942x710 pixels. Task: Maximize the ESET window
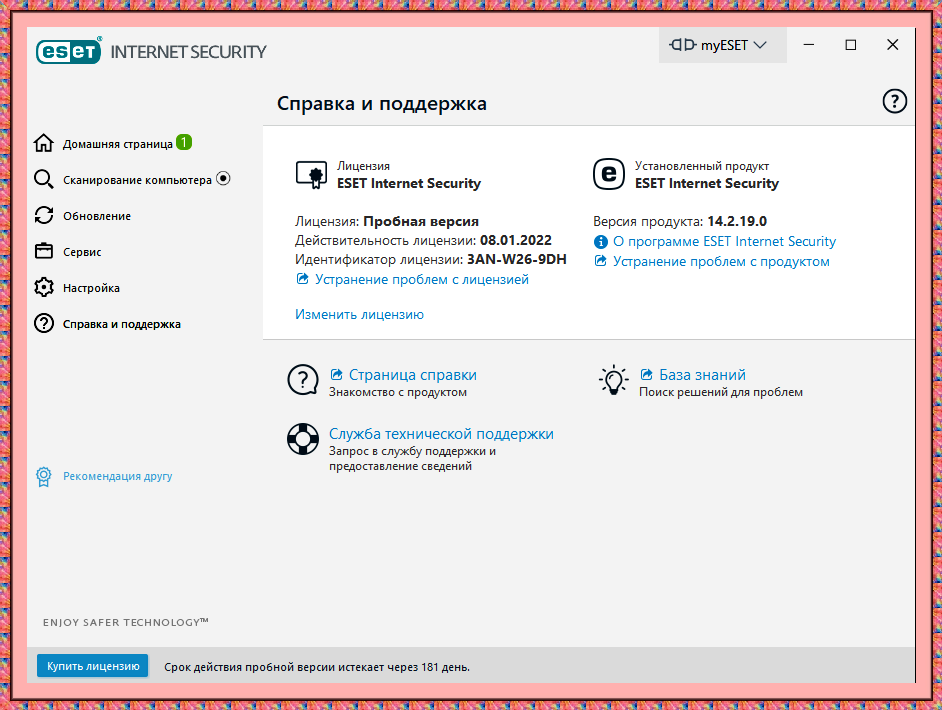[851, 45]
